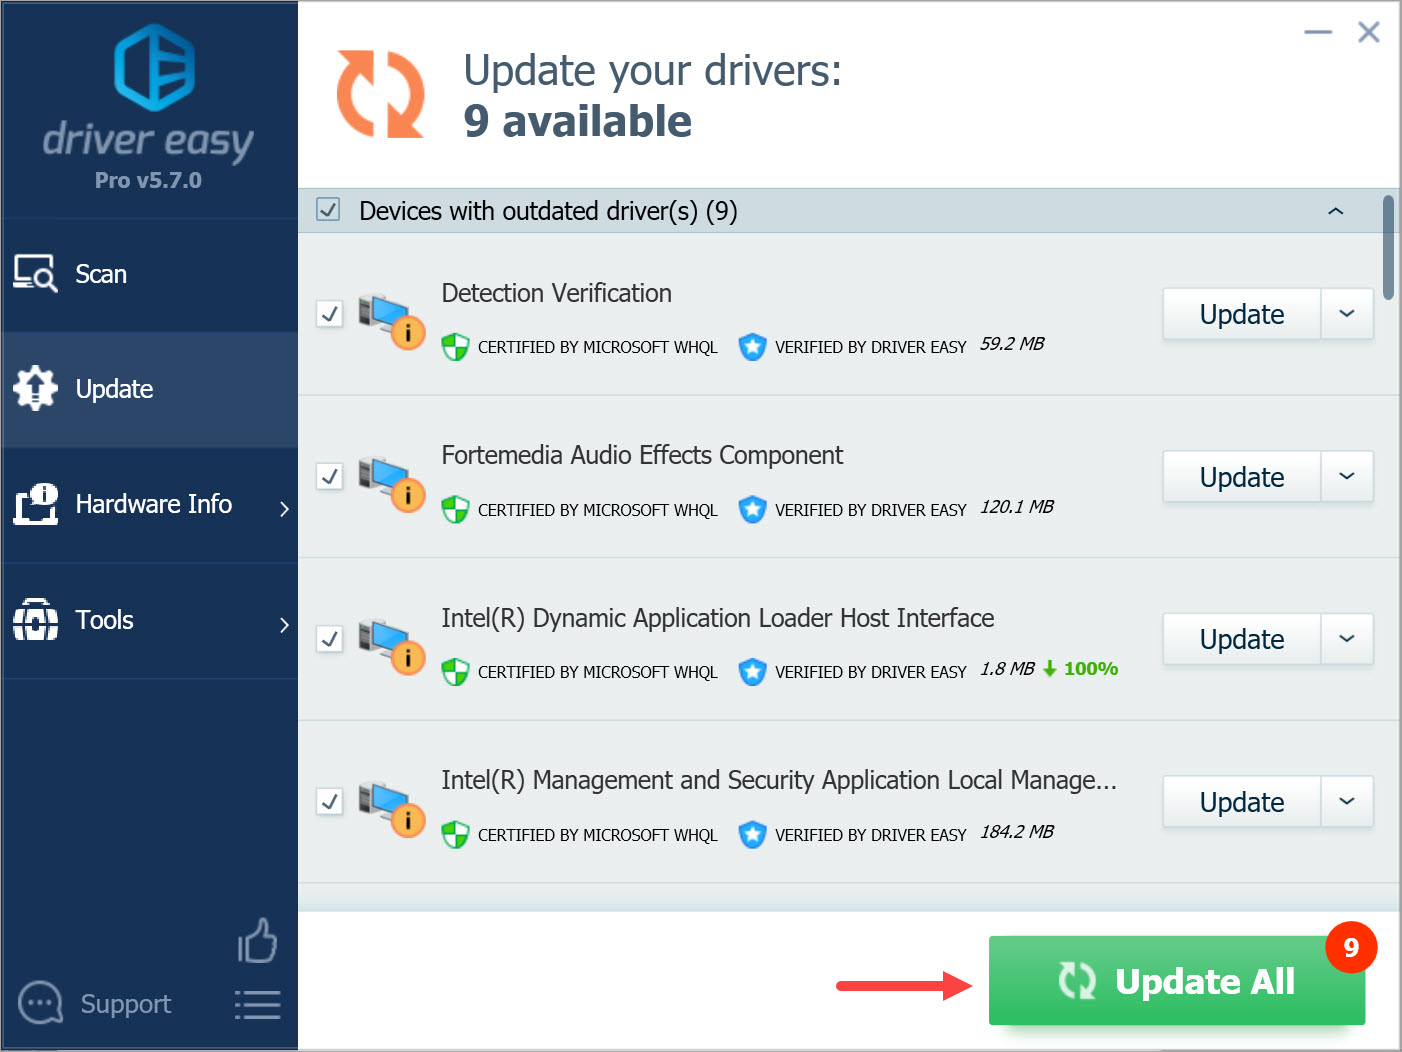Uncheck the Detection Verification checkbox
The width and height of the screenshot is (1402, 1052).
[330, 314]
